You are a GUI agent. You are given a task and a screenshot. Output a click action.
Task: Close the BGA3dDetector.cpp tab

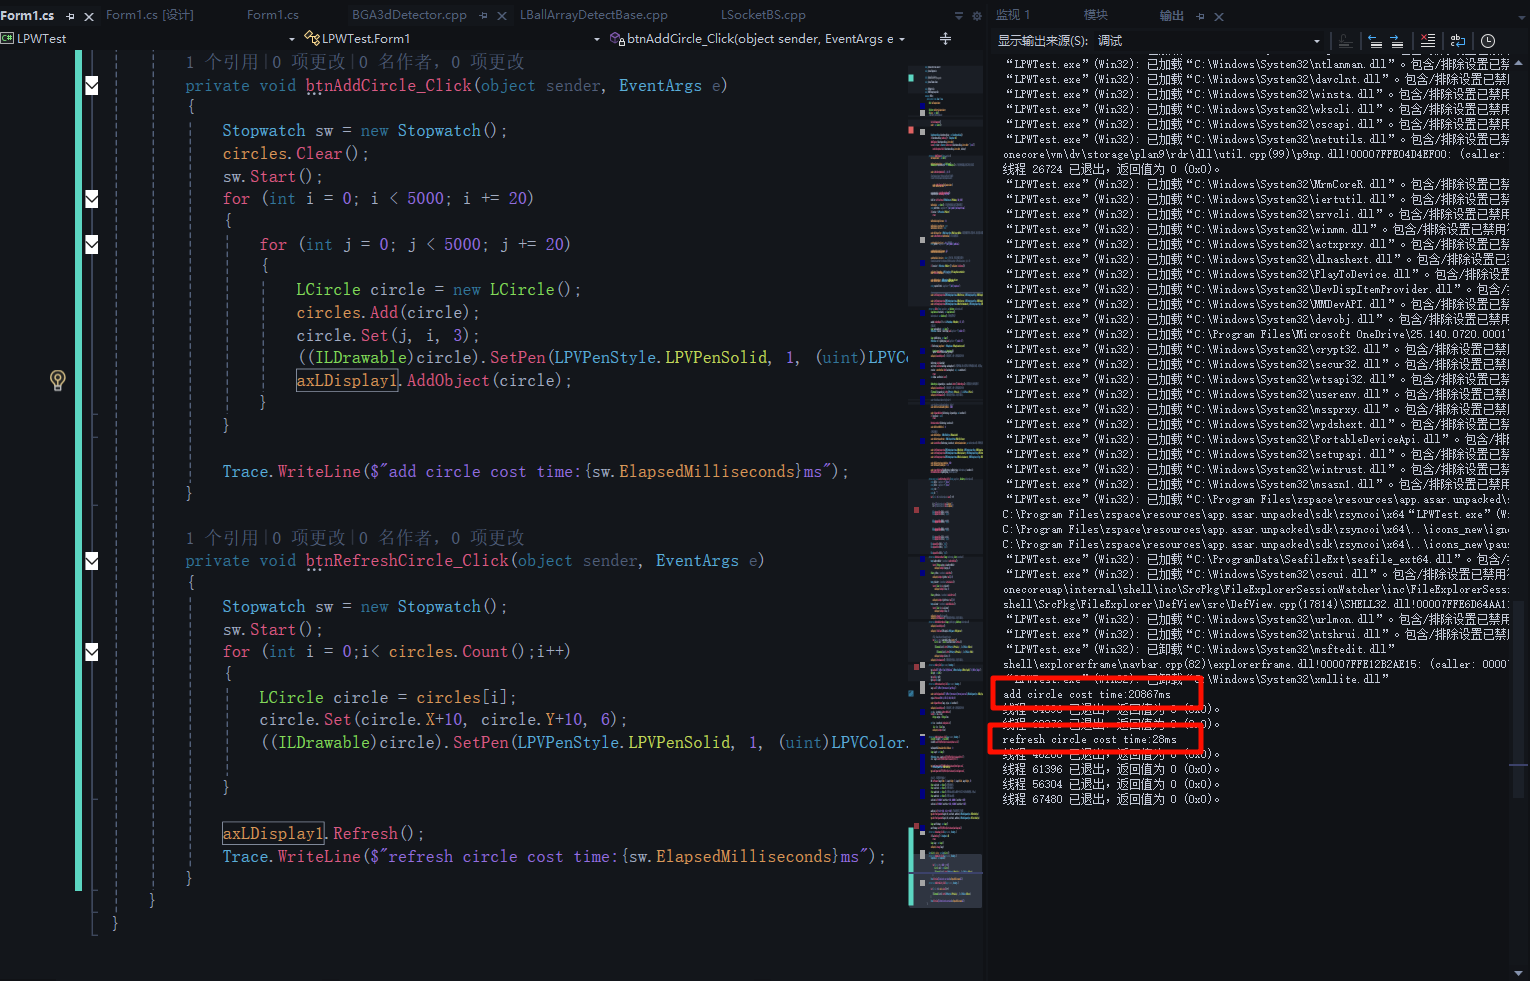(502, 16)
